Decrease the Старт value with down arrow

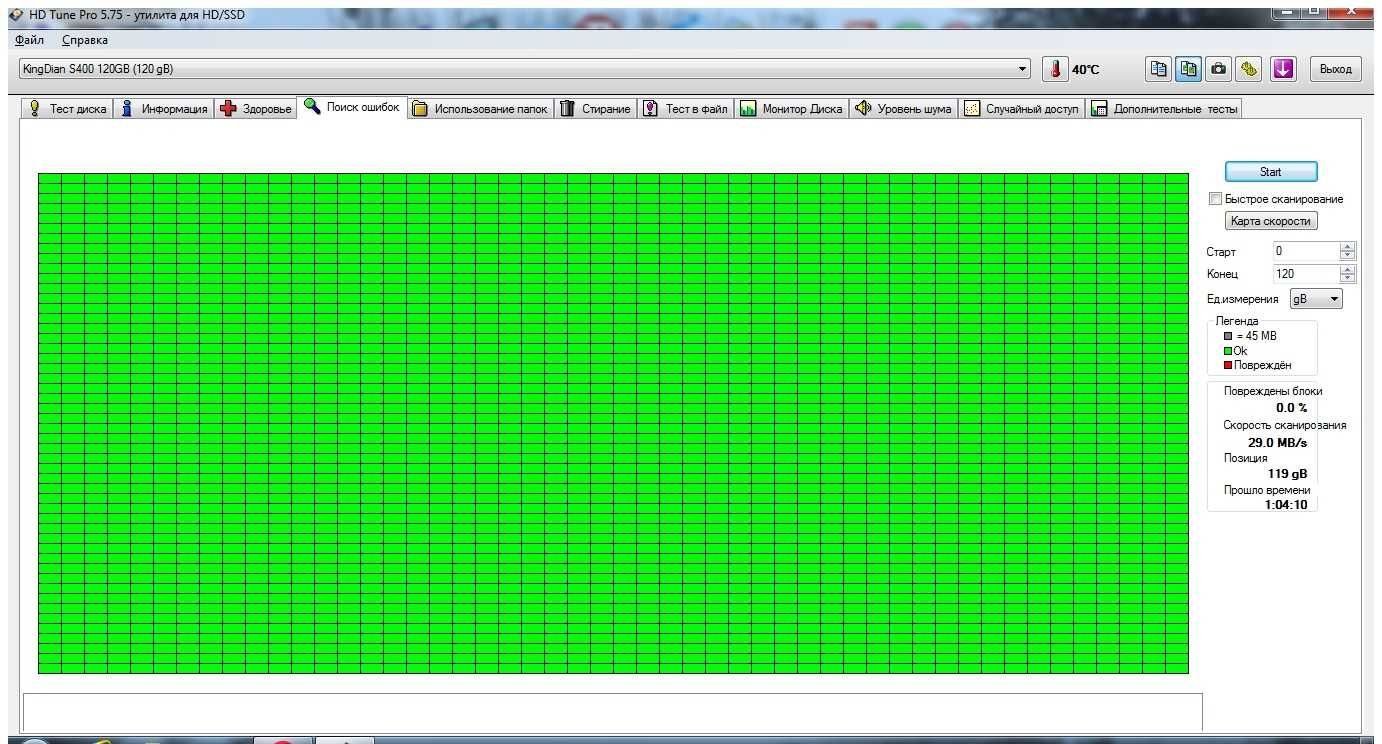click(x=1347, y=256)
